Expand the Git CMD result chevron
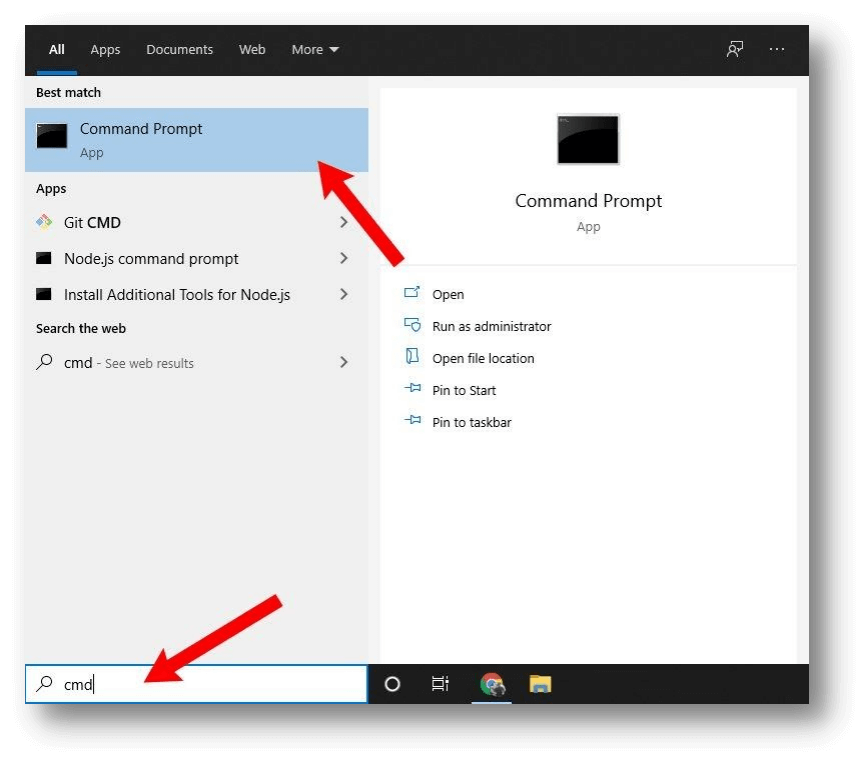868x765 pixels. (x=344, y=222)
